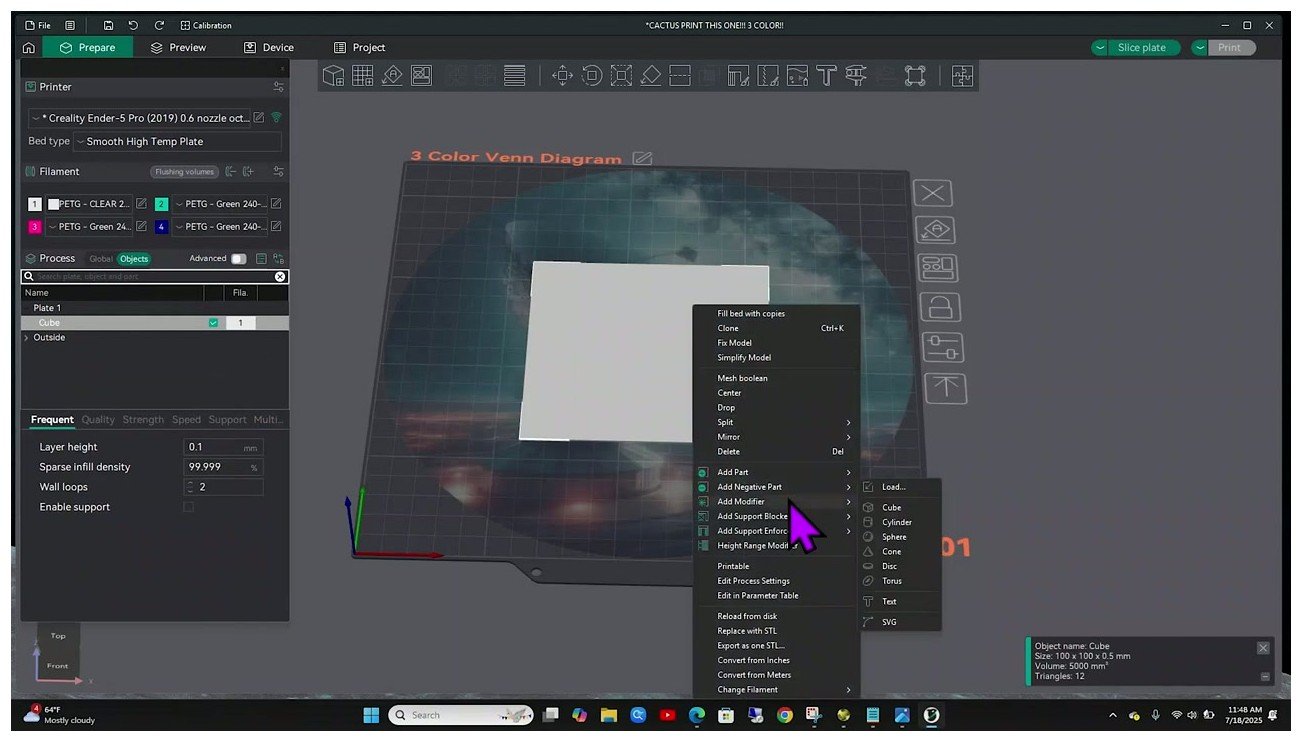Open the Strength settings tab
1302x742 pixels.
click(143, 420)
